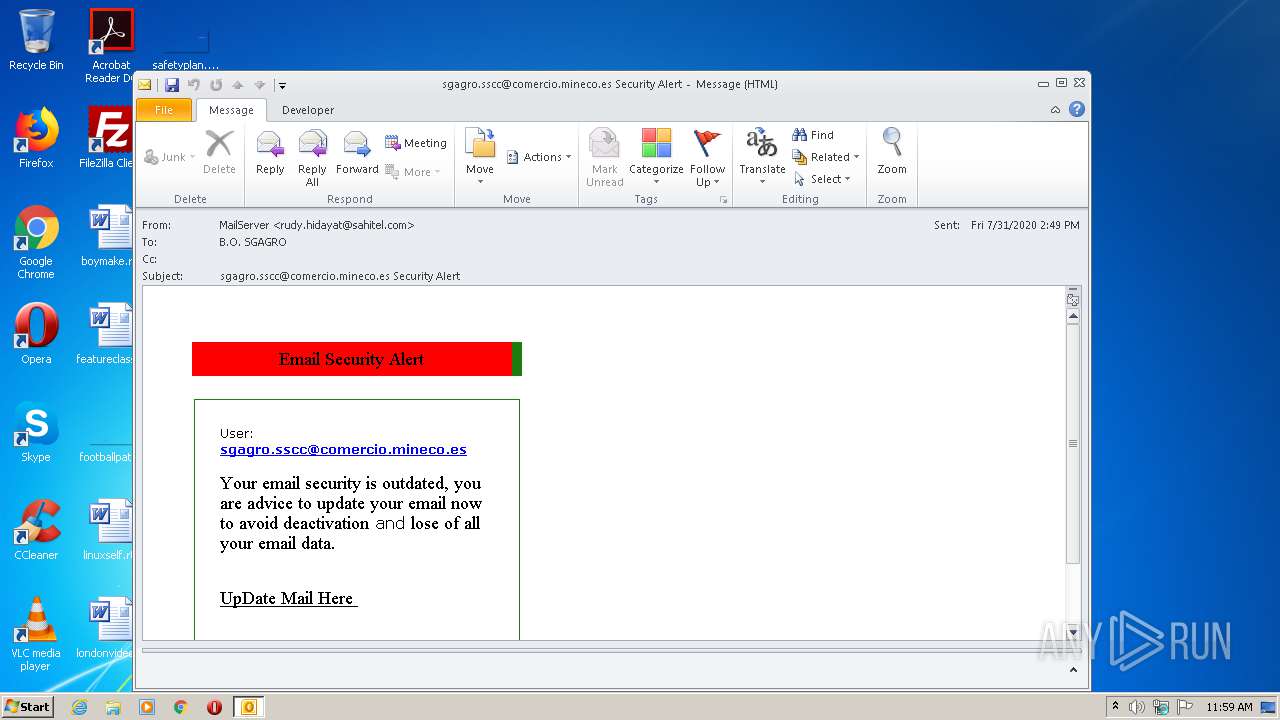Click Mark Unread icon
This screenshot has width=1280, height=720.
[604, 158]
